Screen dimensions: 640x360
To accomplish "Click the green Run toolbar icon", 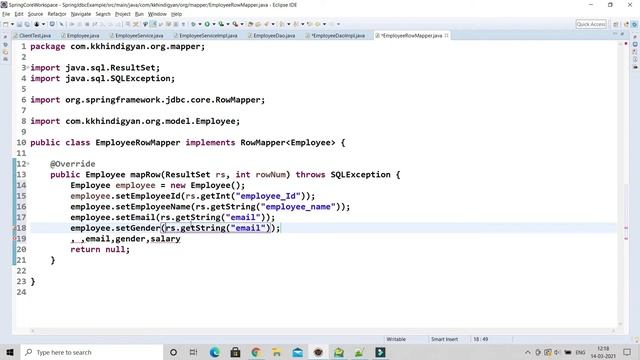I will 207,24.
